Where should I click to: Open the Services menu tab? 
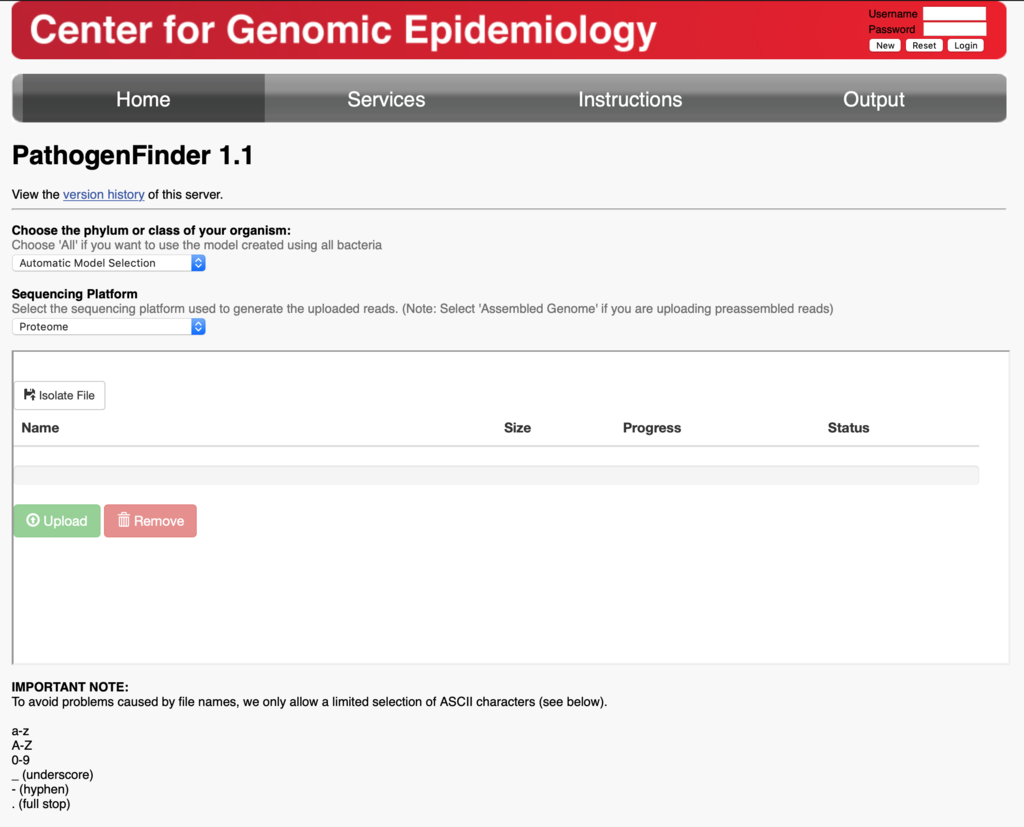click(x=386, y=99)
